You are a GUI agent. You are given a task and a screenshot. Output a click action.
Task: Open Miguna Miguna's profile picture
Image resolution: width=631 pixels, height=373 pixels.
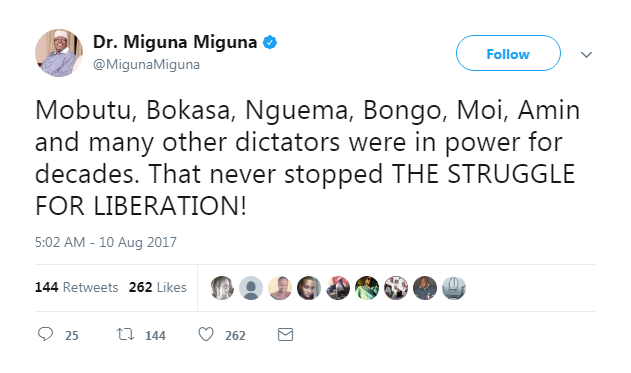click(59, 53)
